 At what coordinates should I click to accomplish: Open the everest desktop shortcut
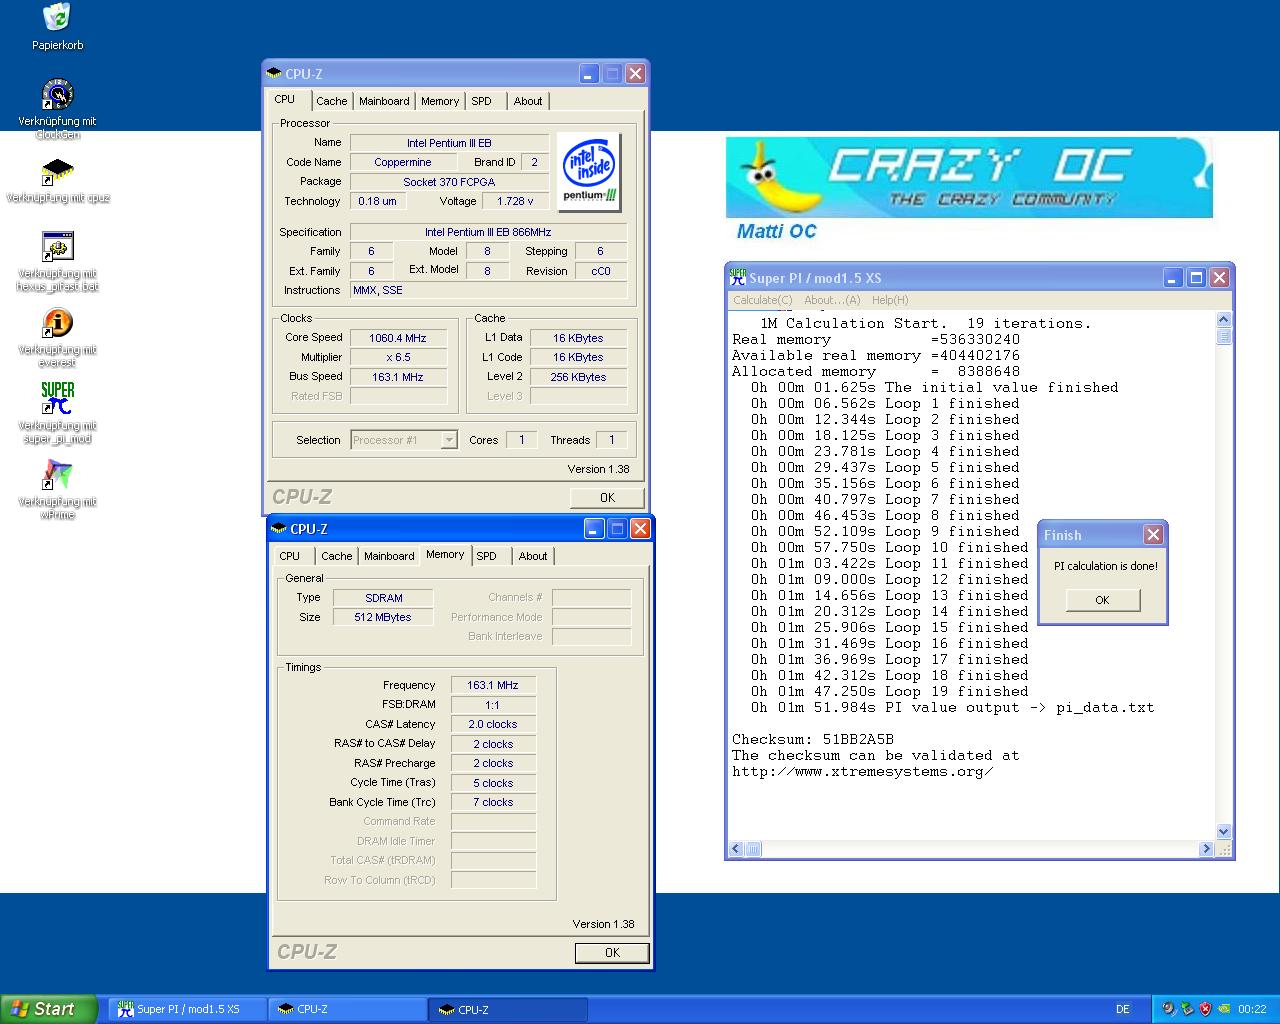57,323
